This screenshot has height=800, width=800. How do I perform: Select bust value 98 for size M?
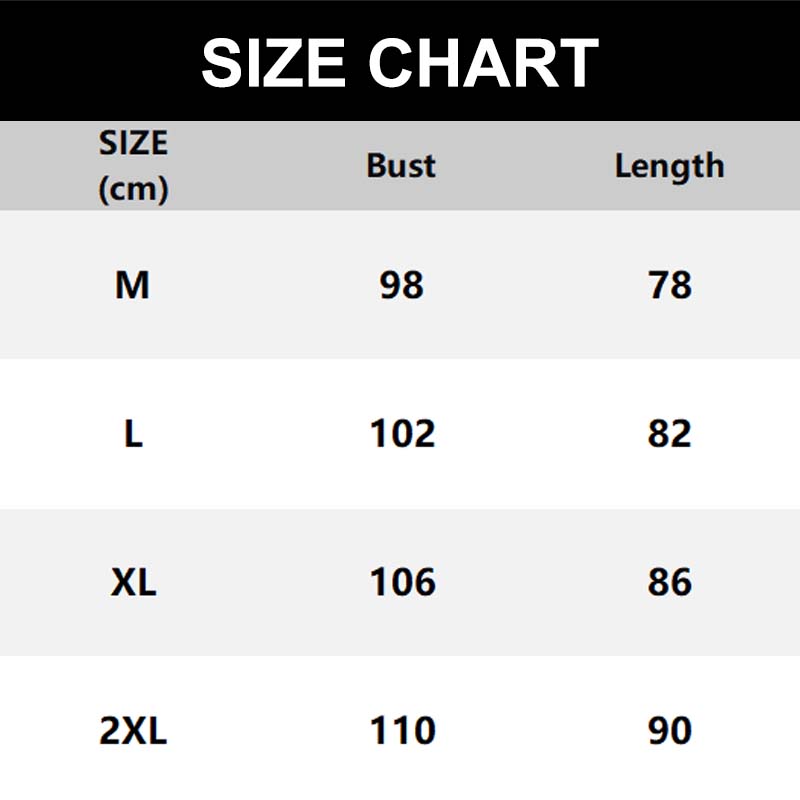click(x=402, y=286)
